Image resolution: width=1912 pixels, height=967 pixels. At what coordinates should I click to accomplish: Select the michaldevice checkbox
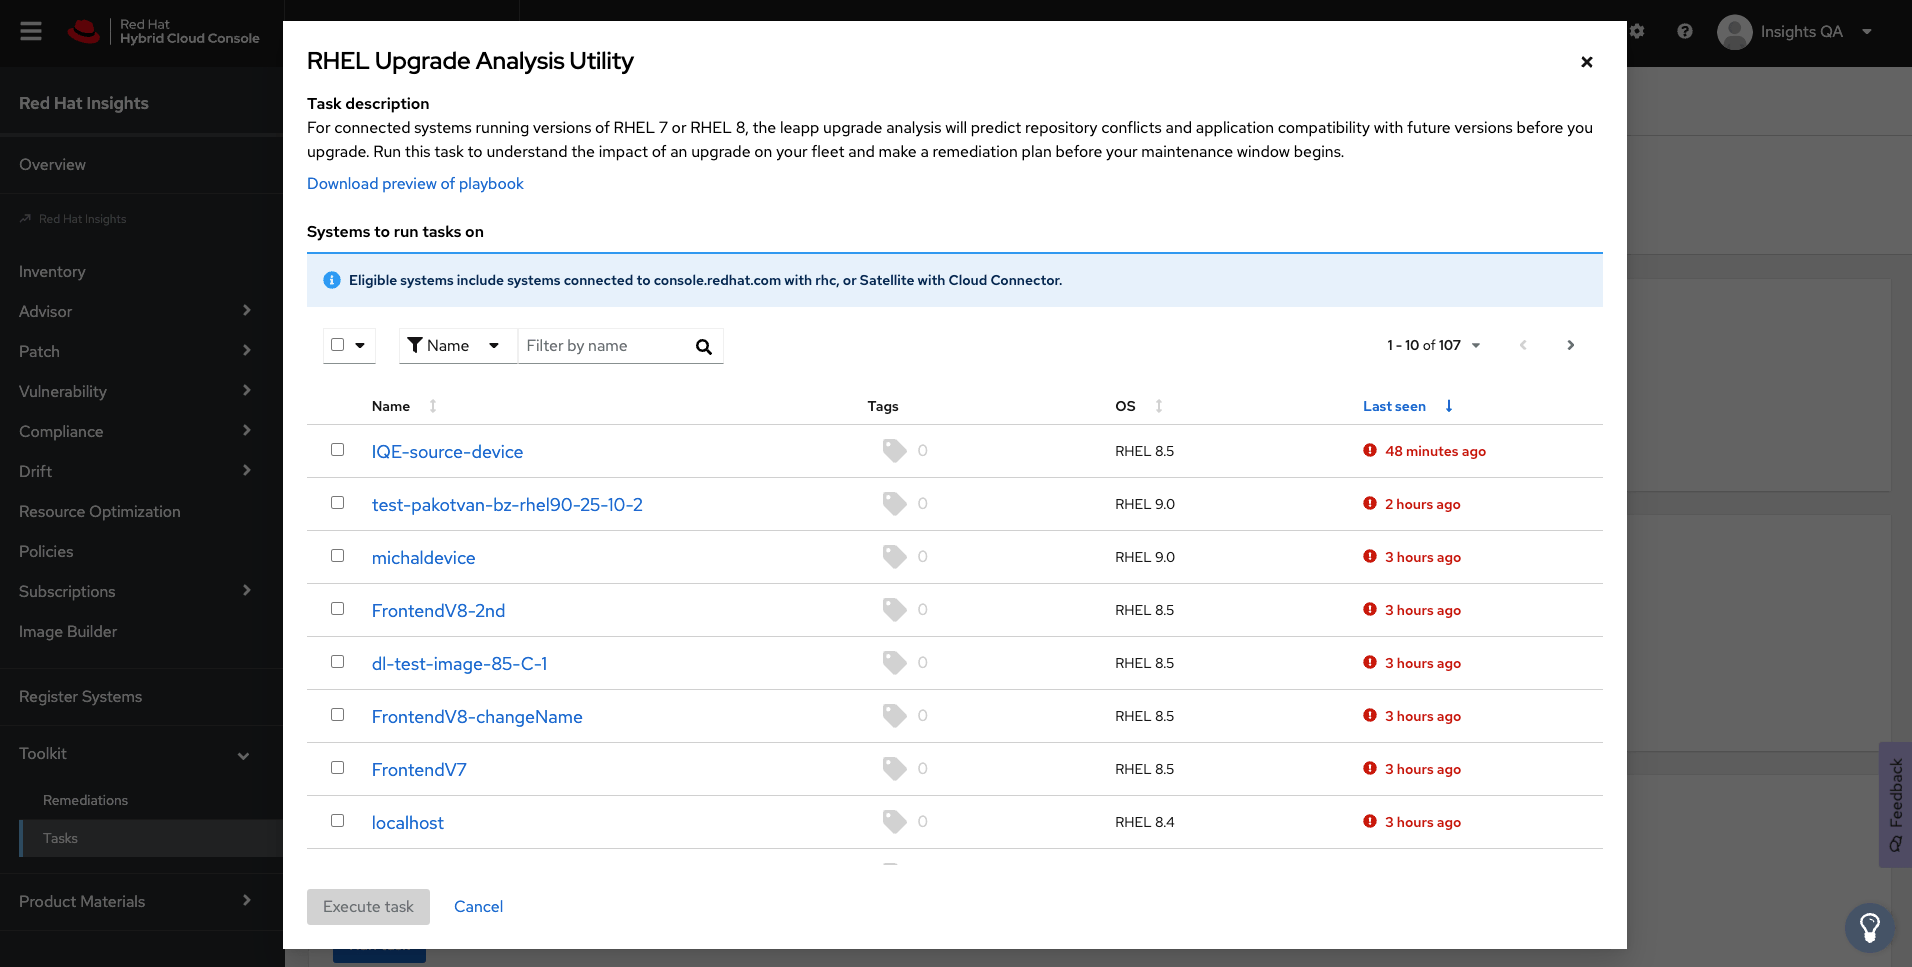click(x=338, y=556)
